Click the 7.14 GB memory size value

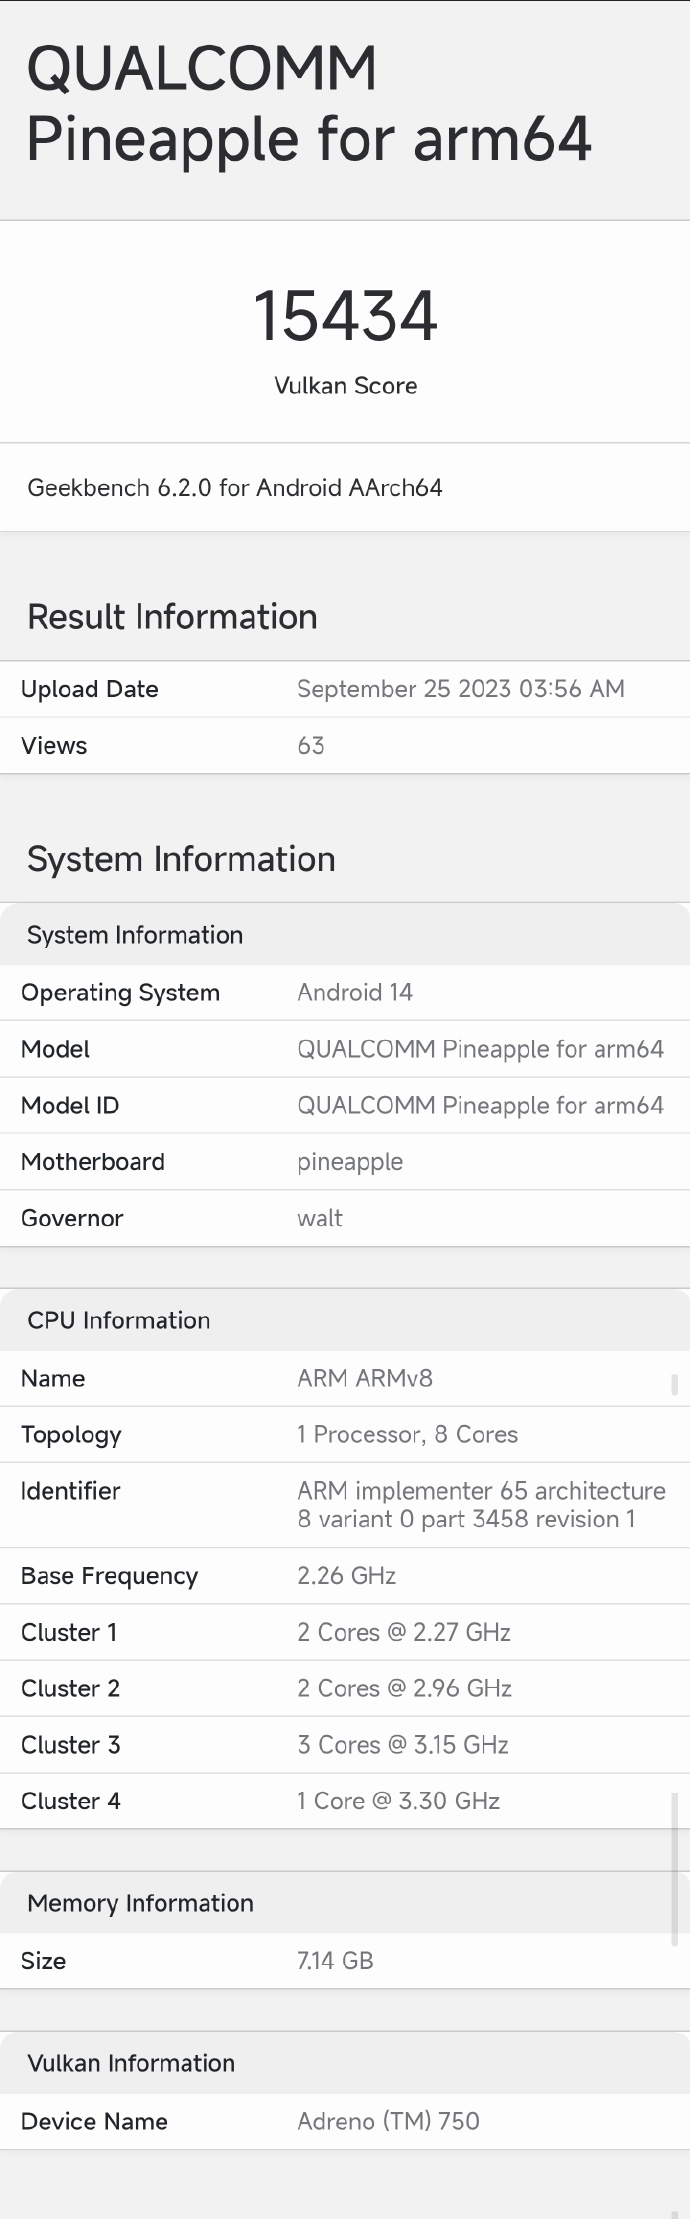pyautogui.click(x=335, y=1961)
